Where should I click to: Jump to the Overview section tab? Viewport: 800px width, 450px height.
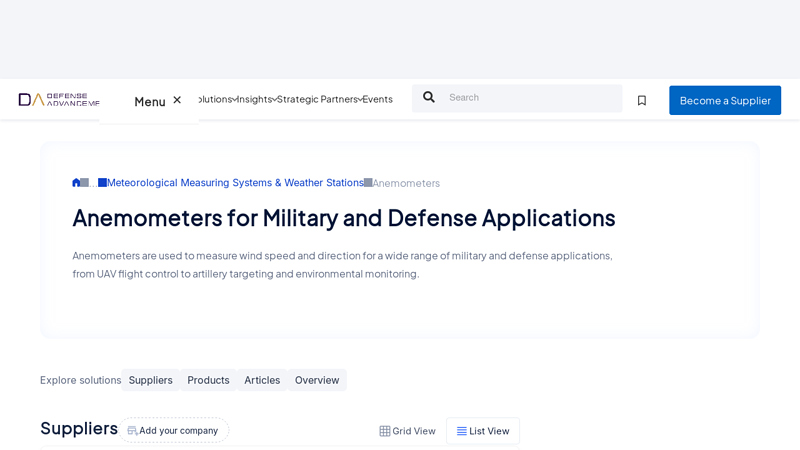(x=317, y=380)
